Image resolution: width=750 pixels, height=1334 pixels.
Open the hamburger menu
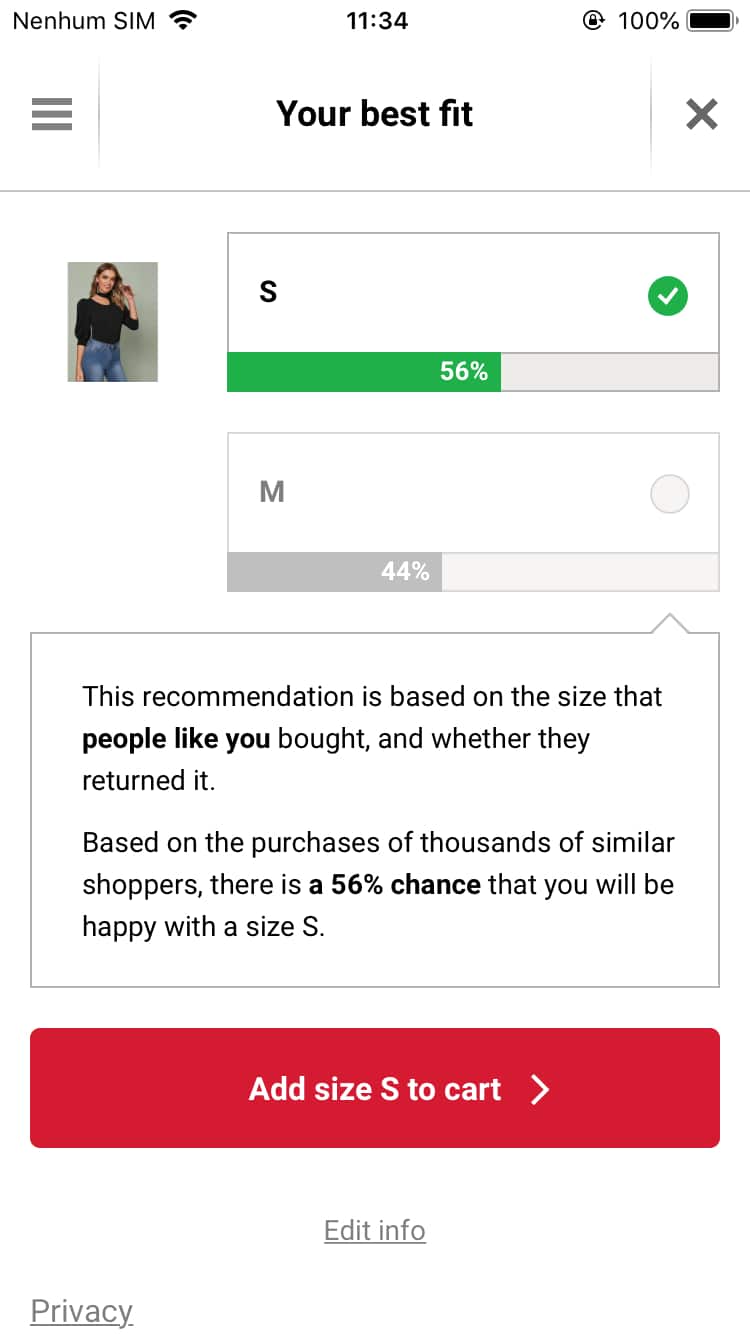tap(52, 114)
